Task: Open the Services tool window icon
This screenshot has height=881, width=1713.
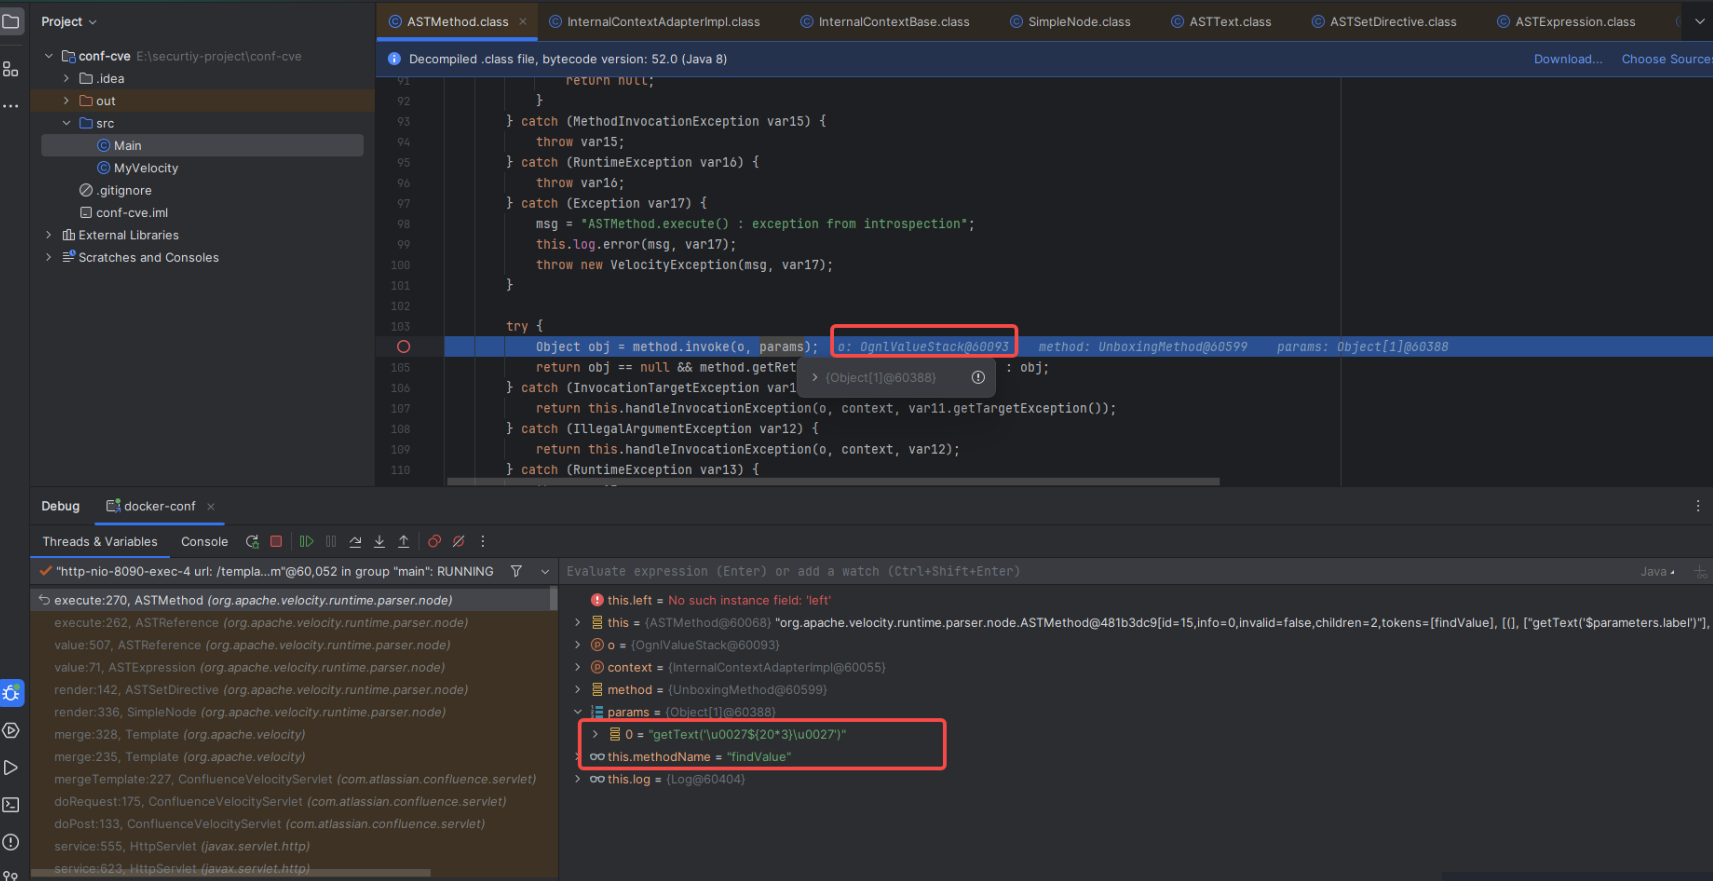Action: click(11, 731)
